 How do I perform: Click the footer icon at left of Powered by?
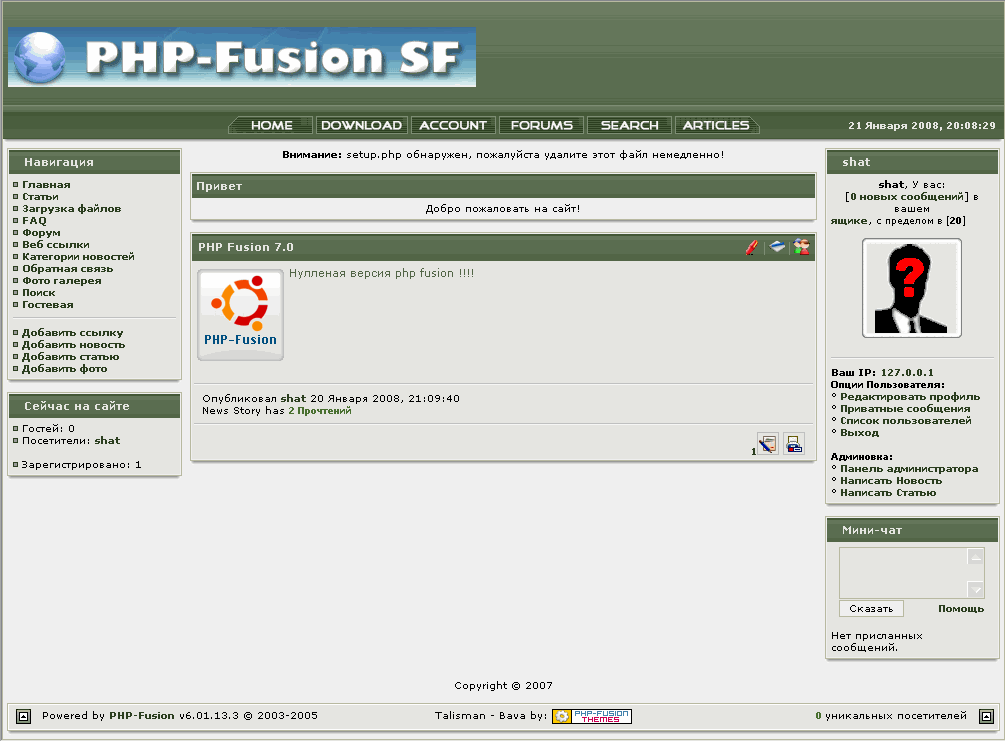coord(24,716)
